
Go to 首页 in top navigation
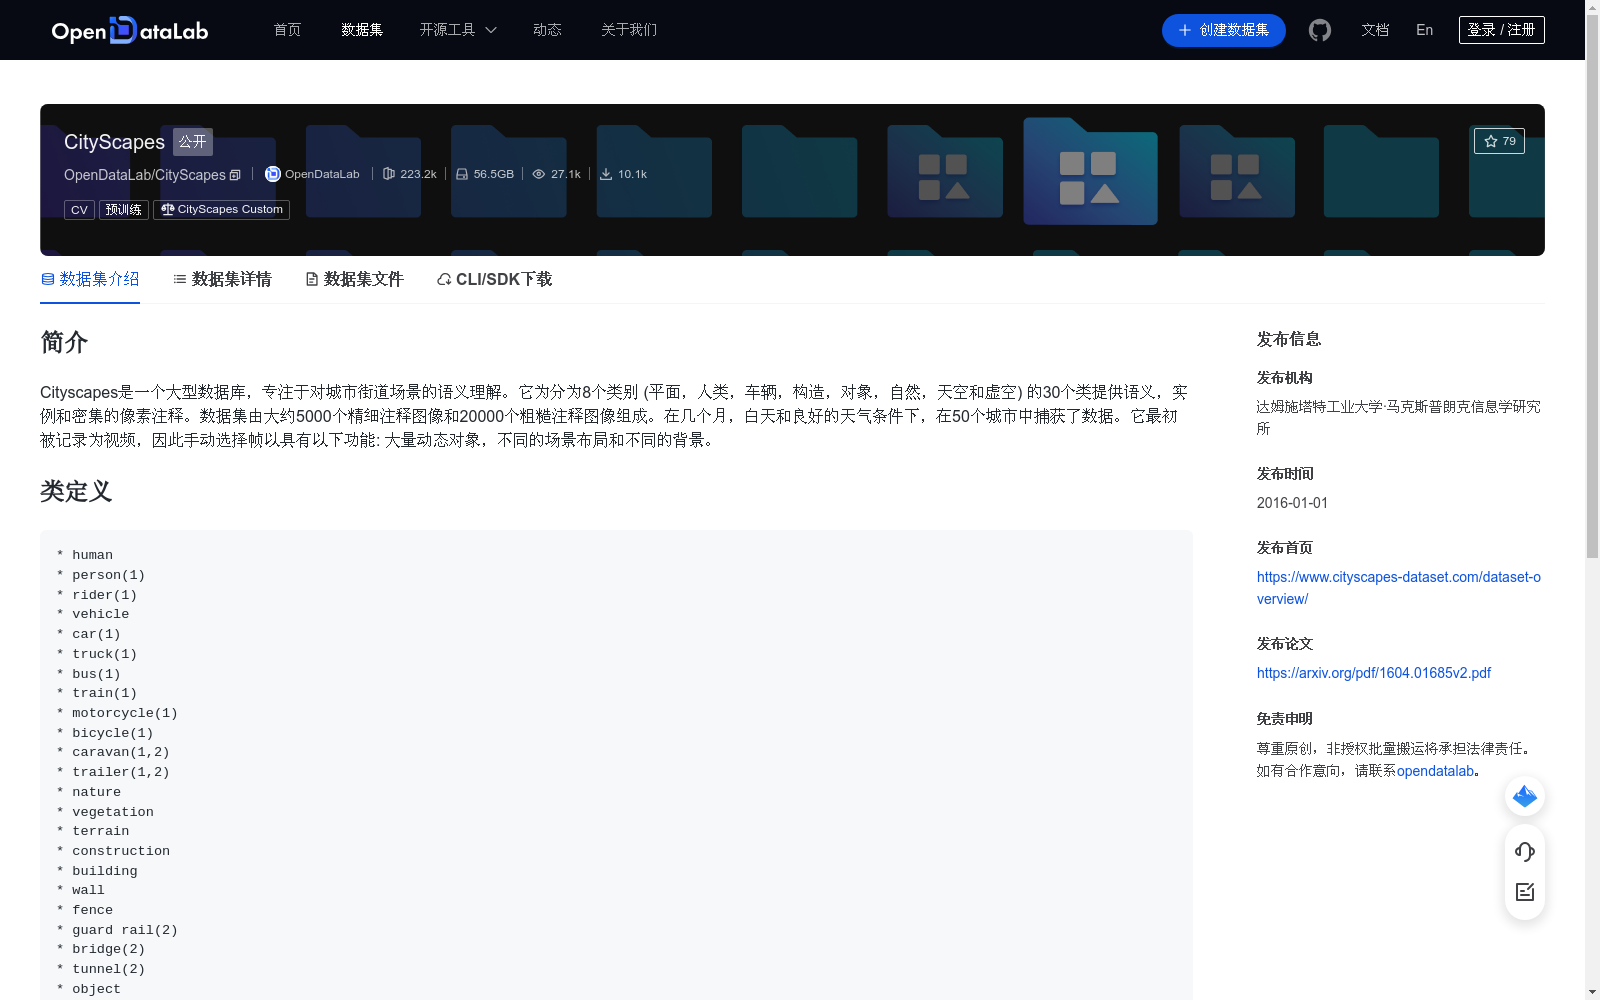tap(287, 30)
